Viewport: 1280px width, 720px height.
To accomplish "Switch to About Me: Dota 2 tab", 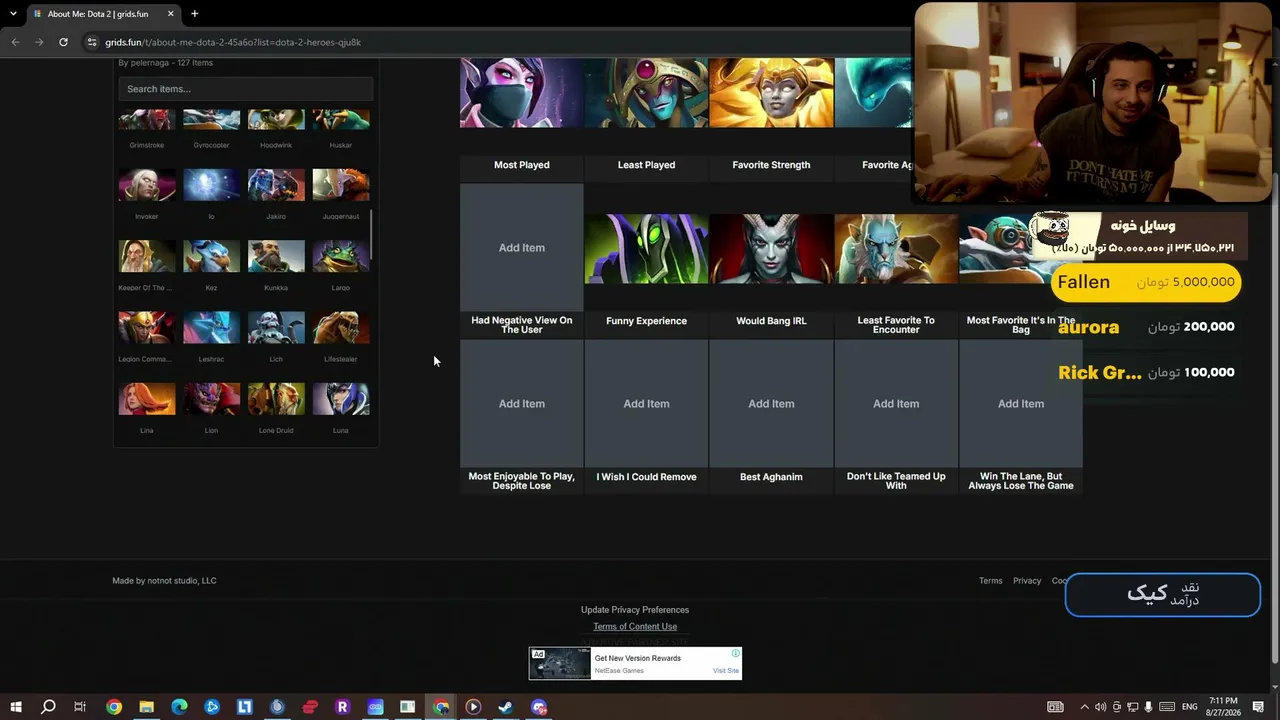I will click(103, 14).
